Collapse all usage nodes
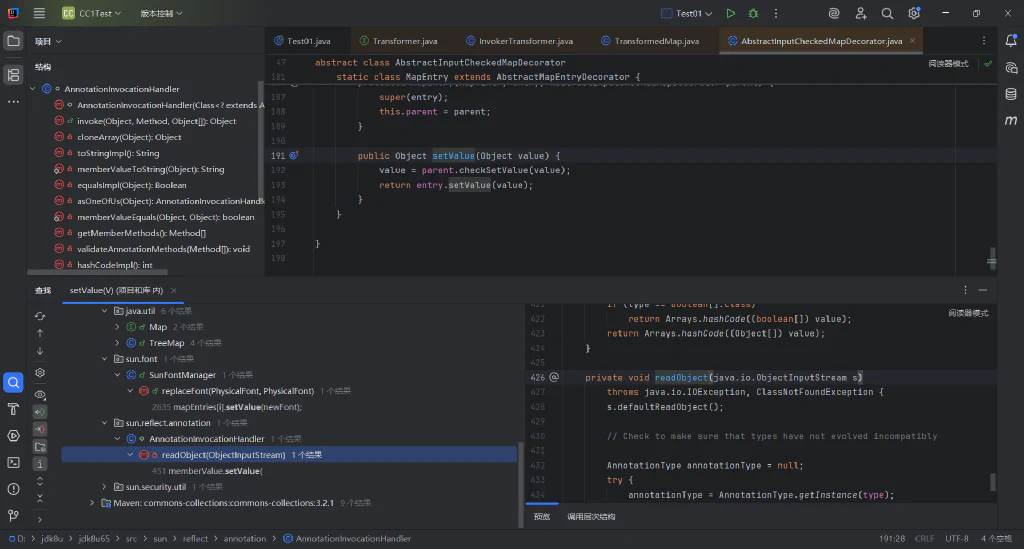The width and height of the screenshot is (1024, 549). coord(40,498)
